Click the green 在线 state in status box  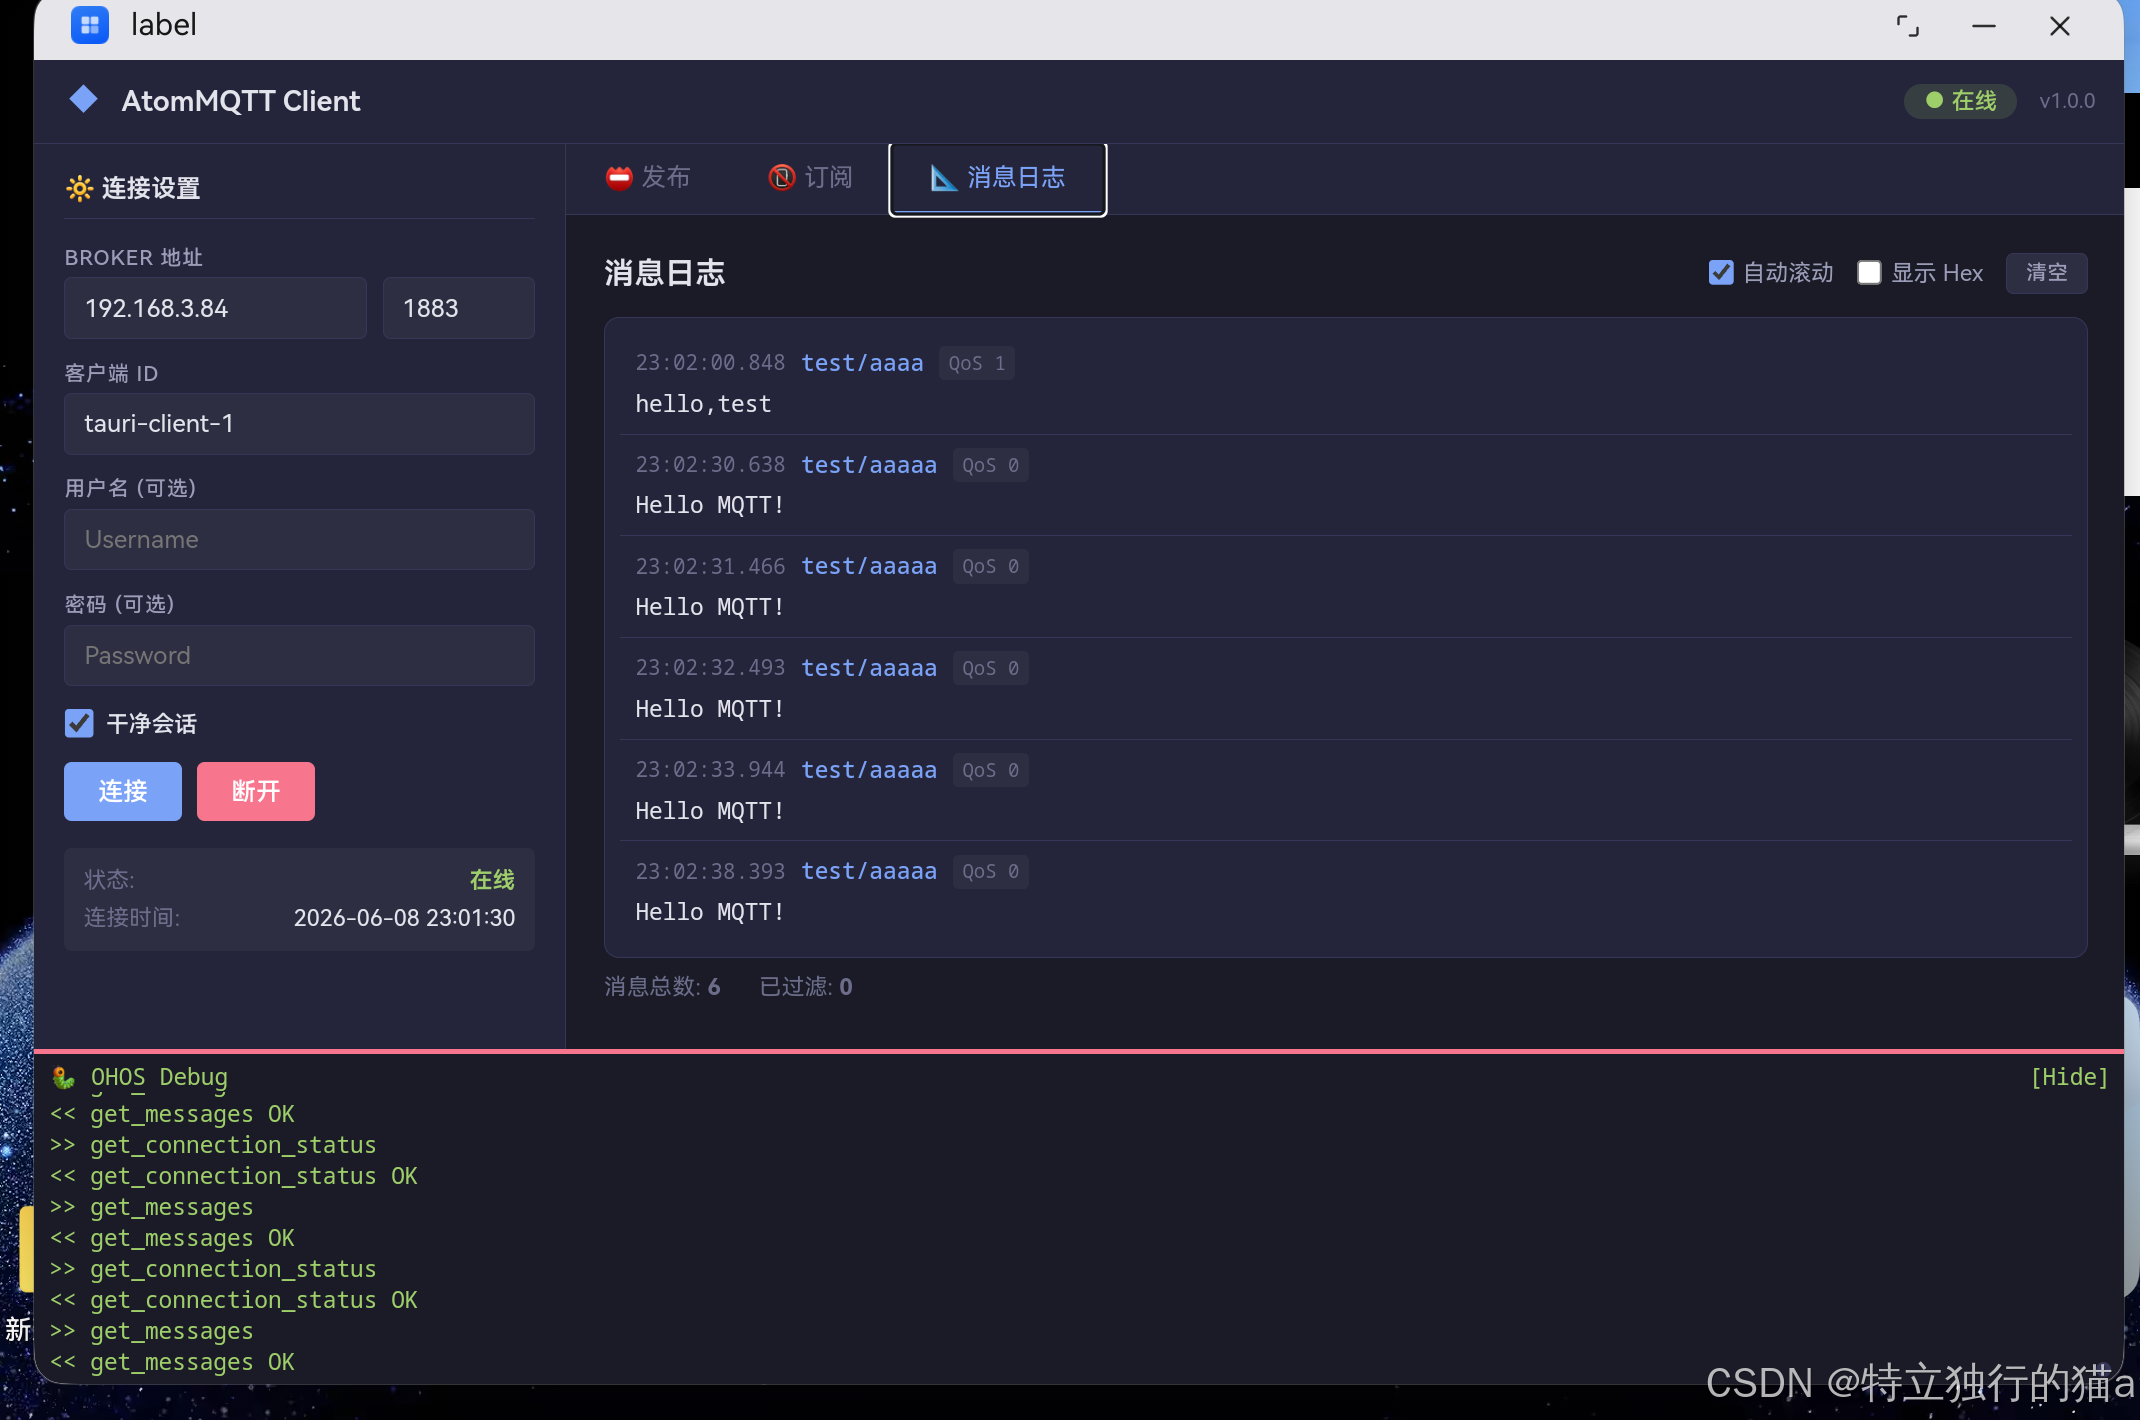click(x=492, y=880)
